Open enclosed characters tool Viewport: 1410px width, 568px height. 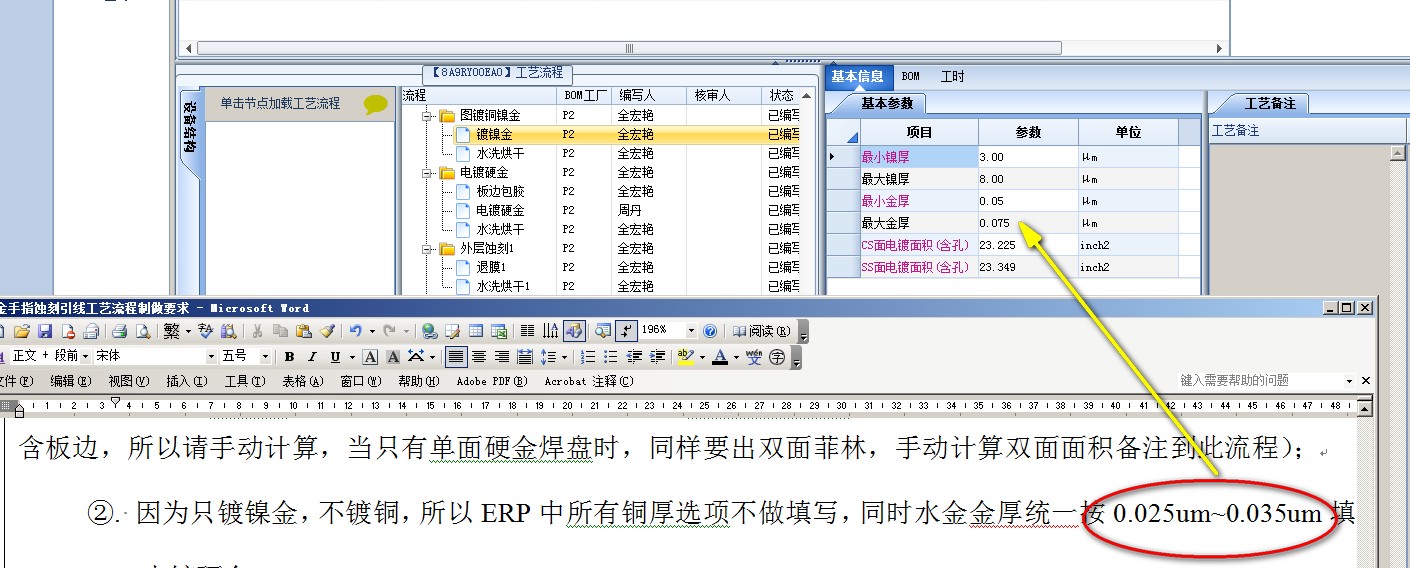[777, 357]
